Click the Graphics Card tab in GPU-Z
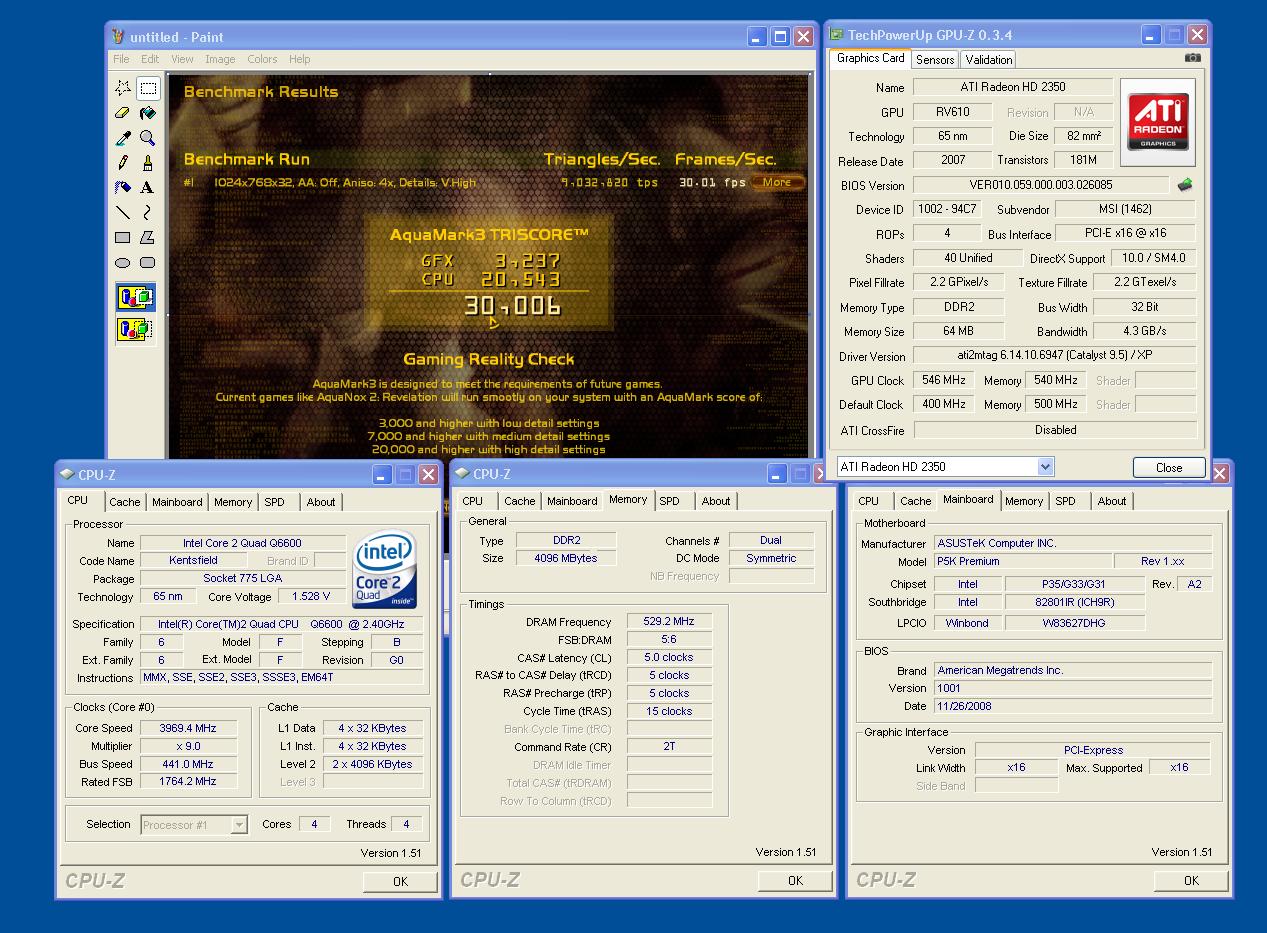This screenshot has width=1267, height=933. [870, 58]
